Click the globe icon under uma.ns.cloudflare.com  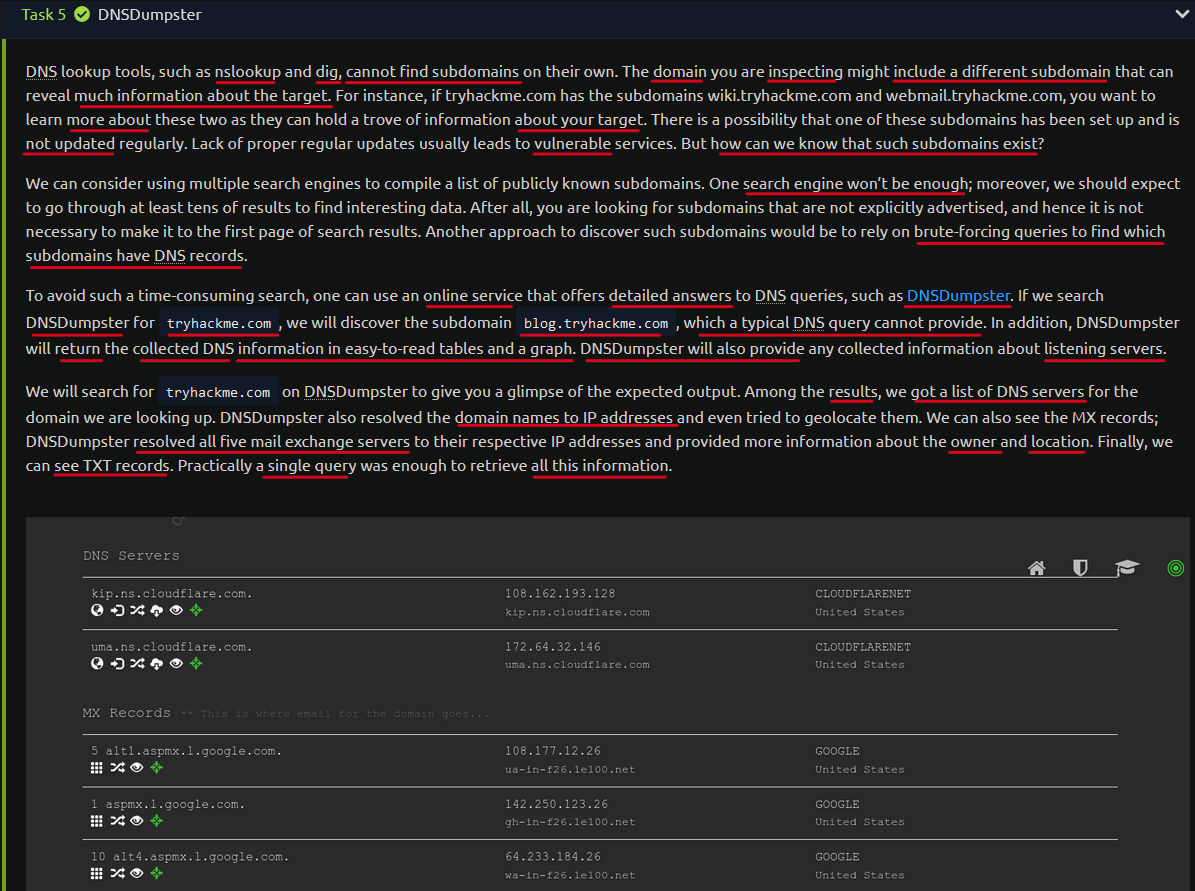pyautogui.click(x=97, y=663)
